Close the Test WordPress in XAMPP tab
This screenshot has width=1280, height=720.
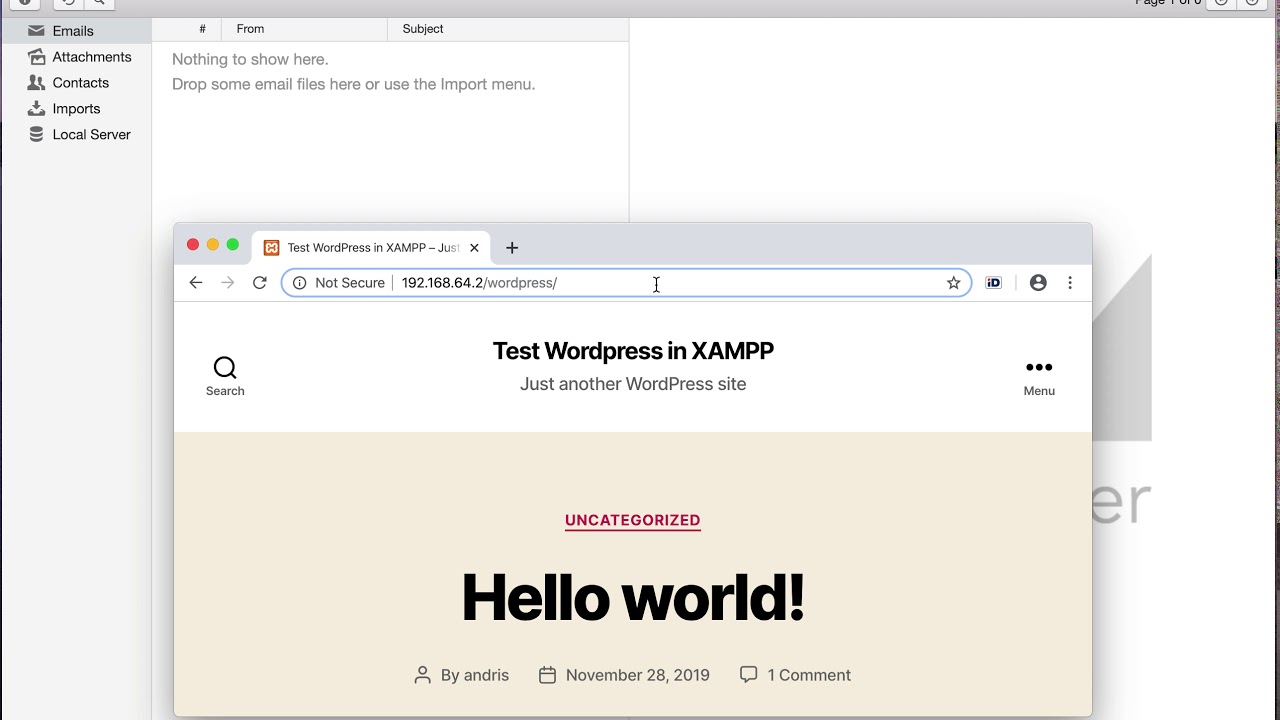tap(474, 248)
